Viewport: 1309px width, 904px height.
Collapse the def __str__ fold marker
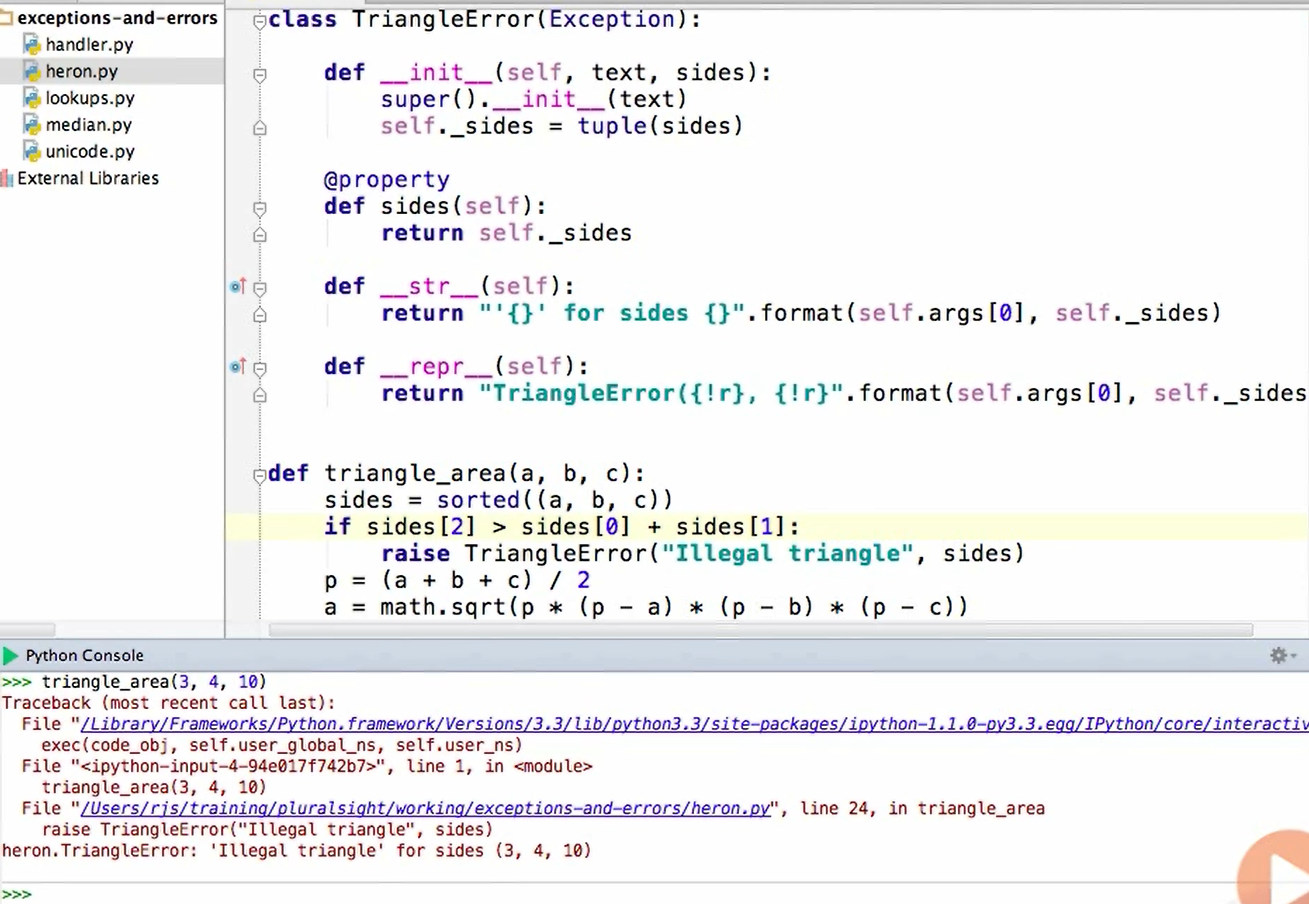[x=260, y=288]
